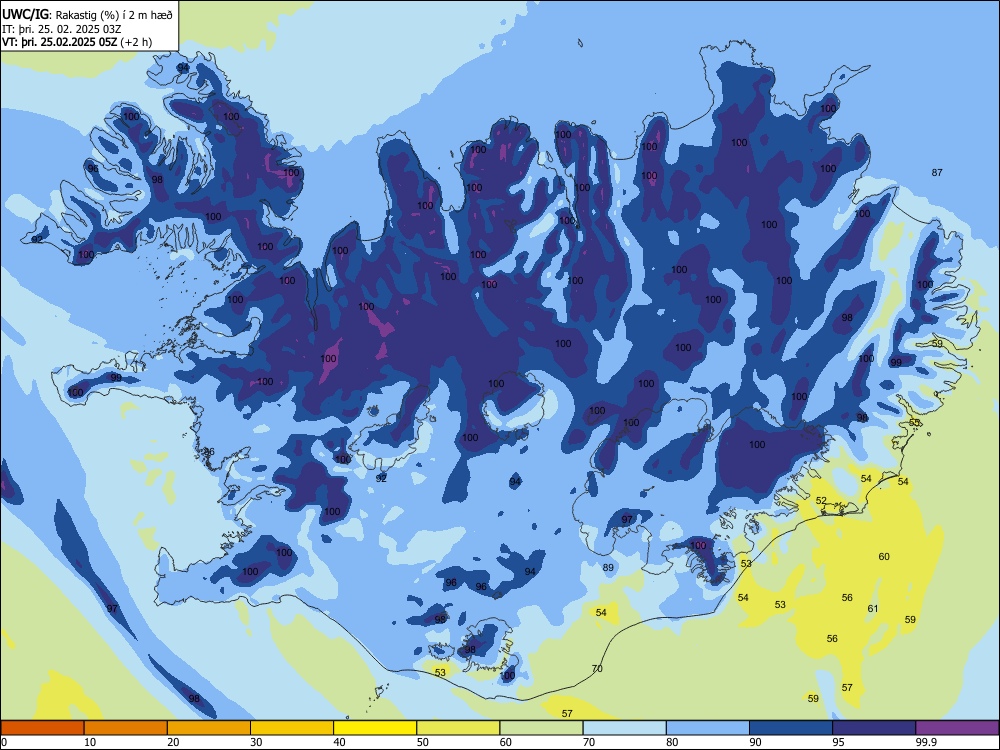The width and height of the screenshot is (1000, 750).
Task: Click the "92" value at the far west edge
Action: click(x=37, y=239)
